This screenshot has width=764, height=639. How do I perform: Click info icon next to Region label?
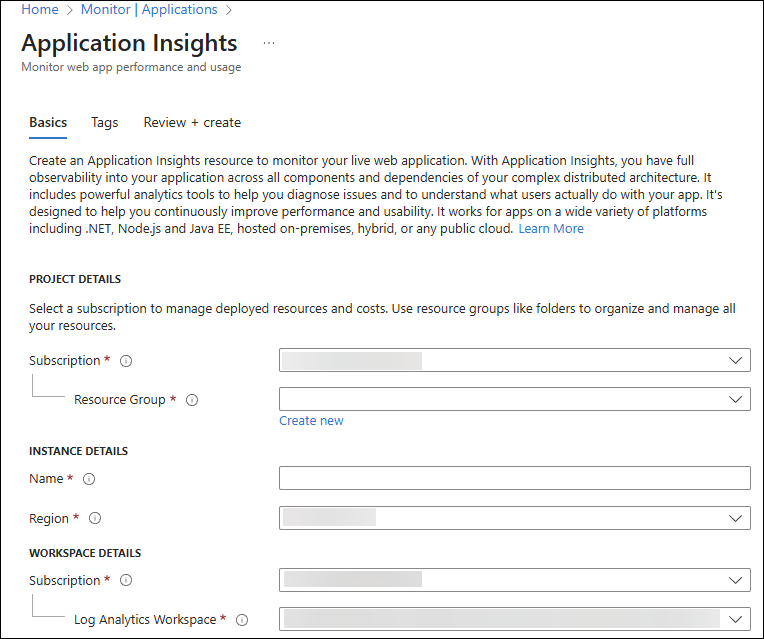[x=95, y=518]
